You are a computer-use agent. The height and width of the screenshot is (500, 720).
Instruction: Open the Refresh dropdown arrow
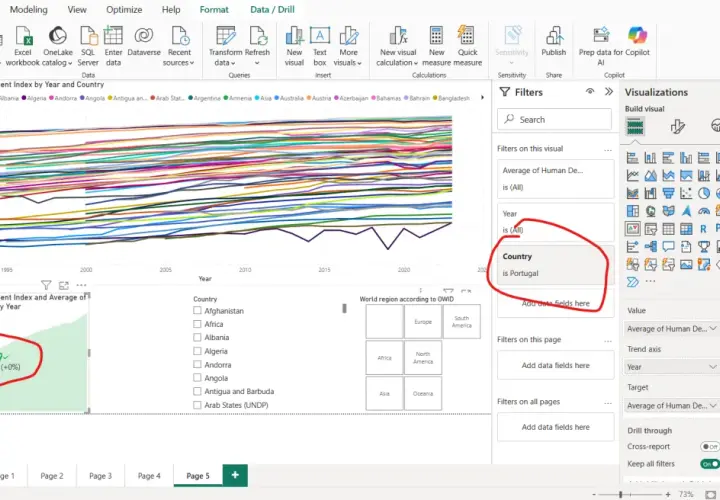point(257,63)
